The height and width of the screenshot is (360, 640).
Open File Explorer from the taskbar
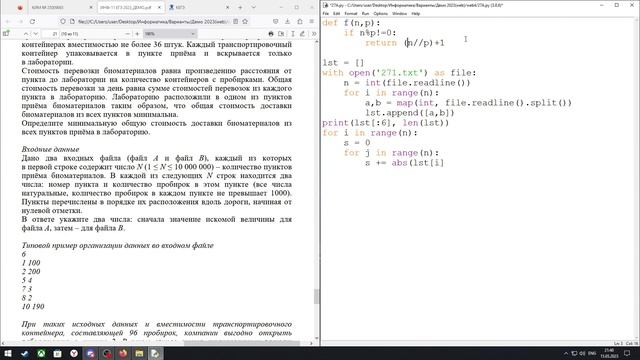coord(139,353)
